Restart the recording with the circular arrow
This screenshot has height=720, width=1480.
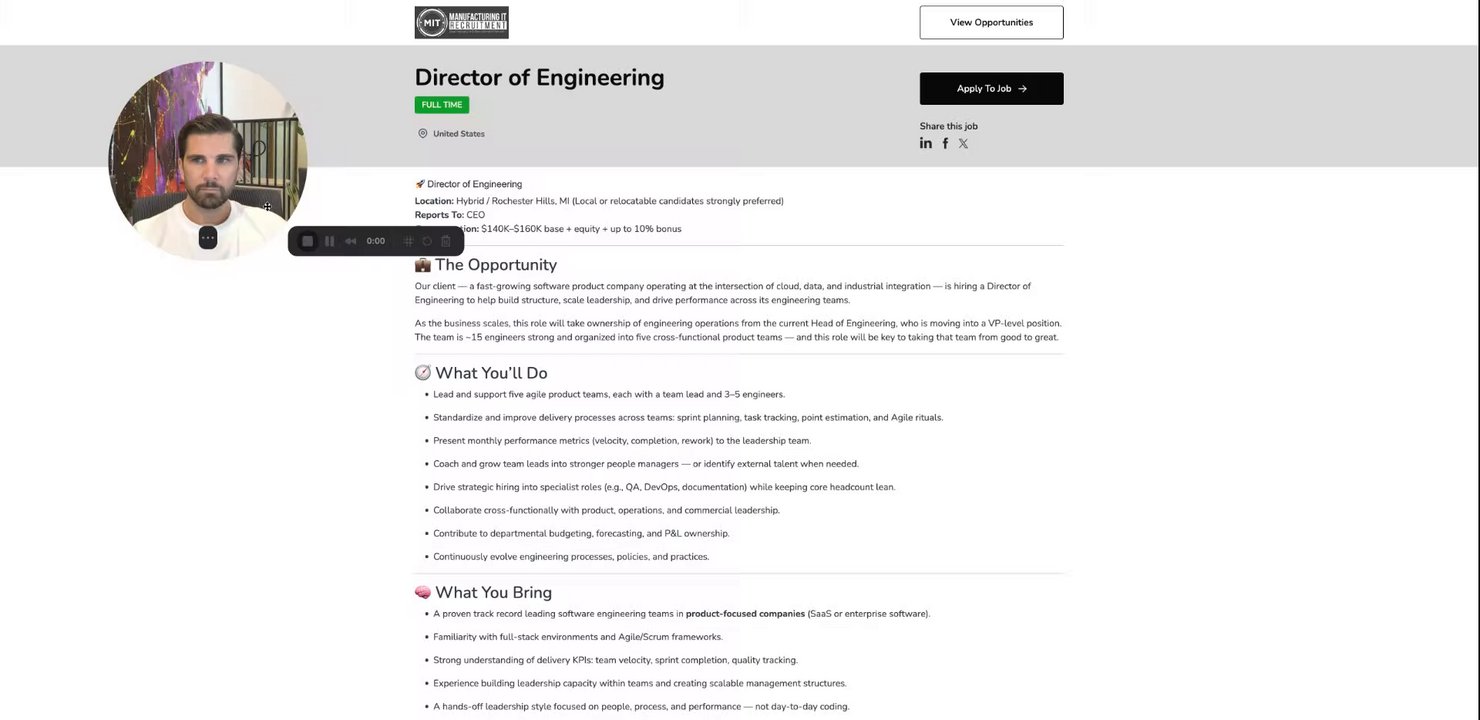click(x=427, y=241)
